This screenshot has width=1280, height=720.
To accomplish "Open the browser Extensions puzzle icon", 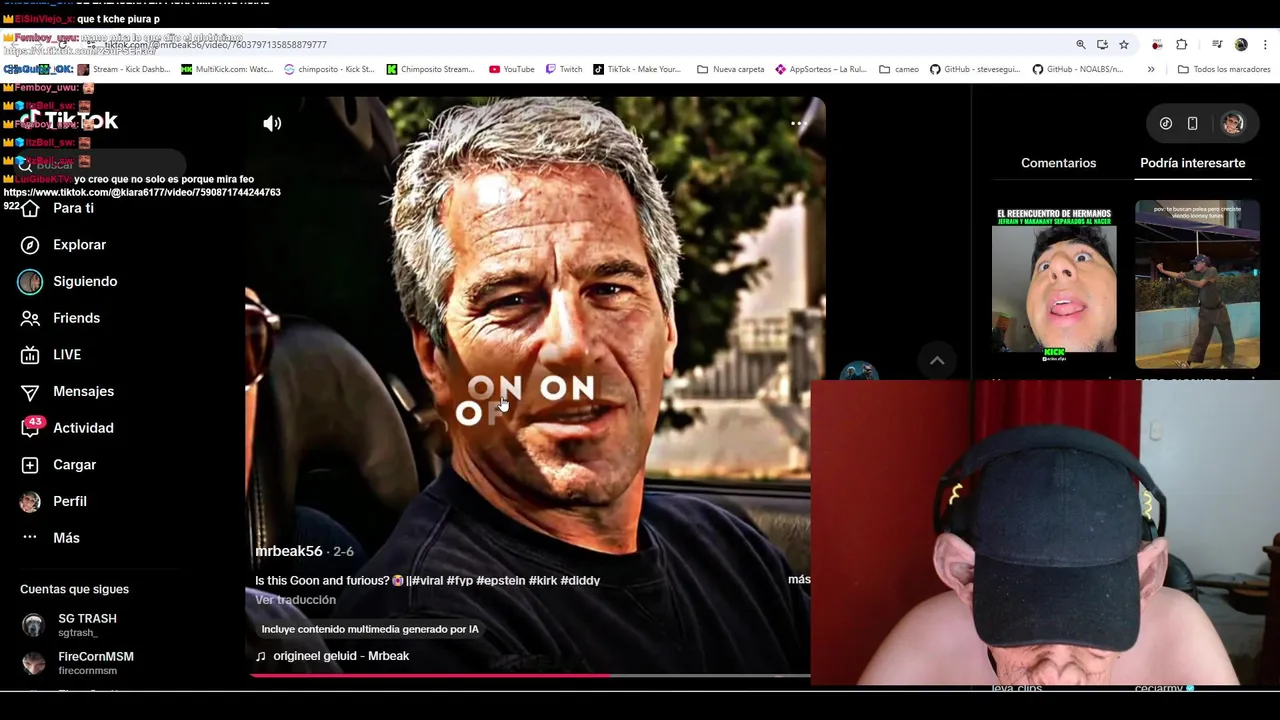I will point(1181,45).
